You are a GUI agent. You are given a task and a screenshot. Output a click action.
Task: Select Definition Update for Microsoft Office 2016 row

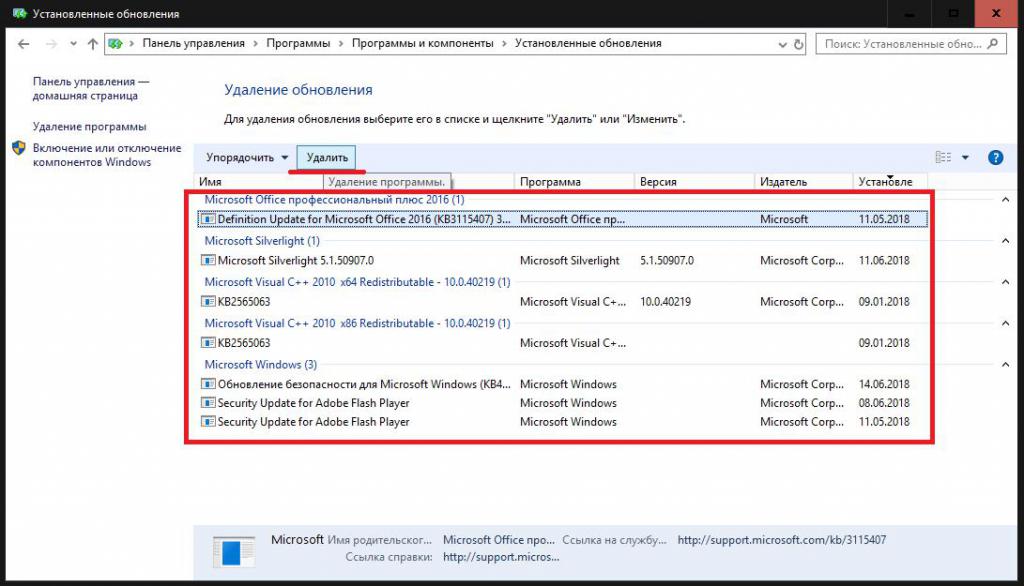pyautogui.click(x=562, y=220)
